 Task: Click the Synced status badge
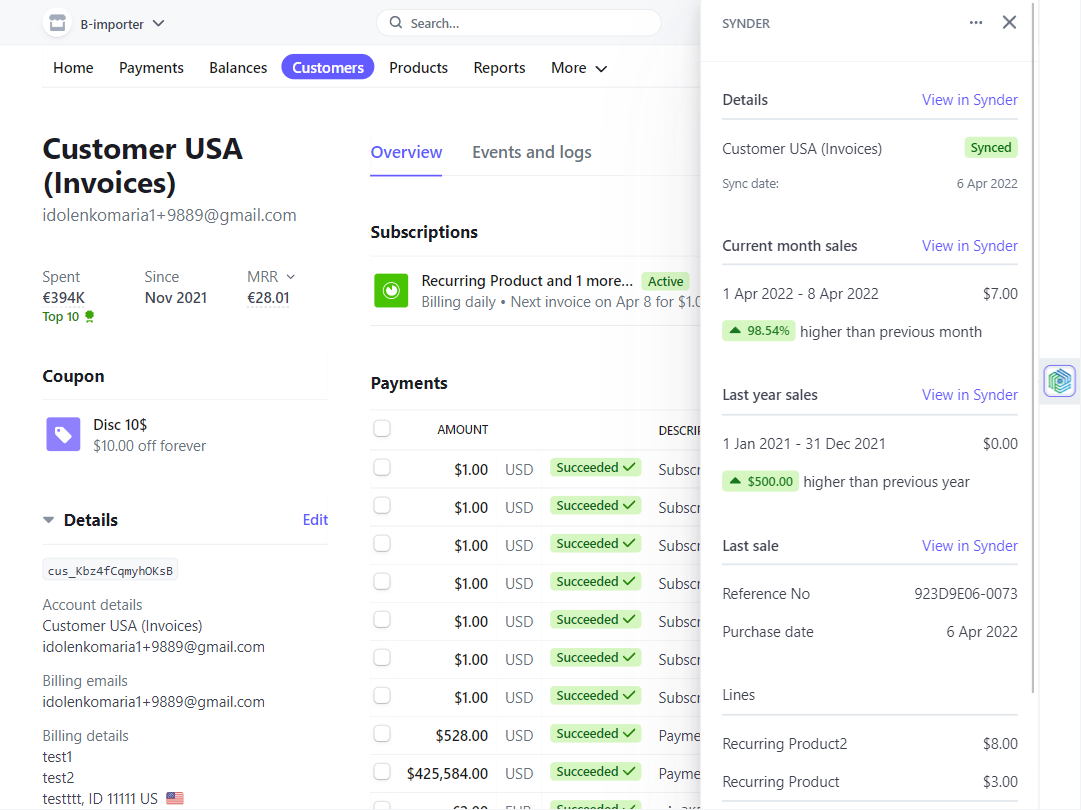pyautogui.click(x=991, y=148)
